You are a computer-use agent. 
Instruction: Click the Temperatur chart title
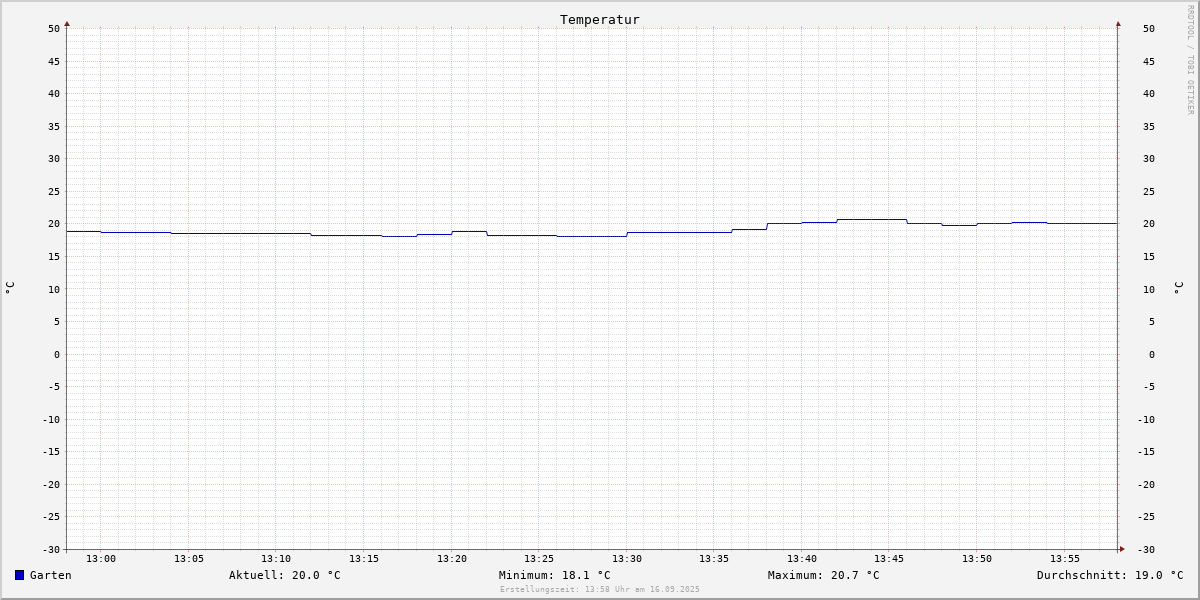[600, 19]
